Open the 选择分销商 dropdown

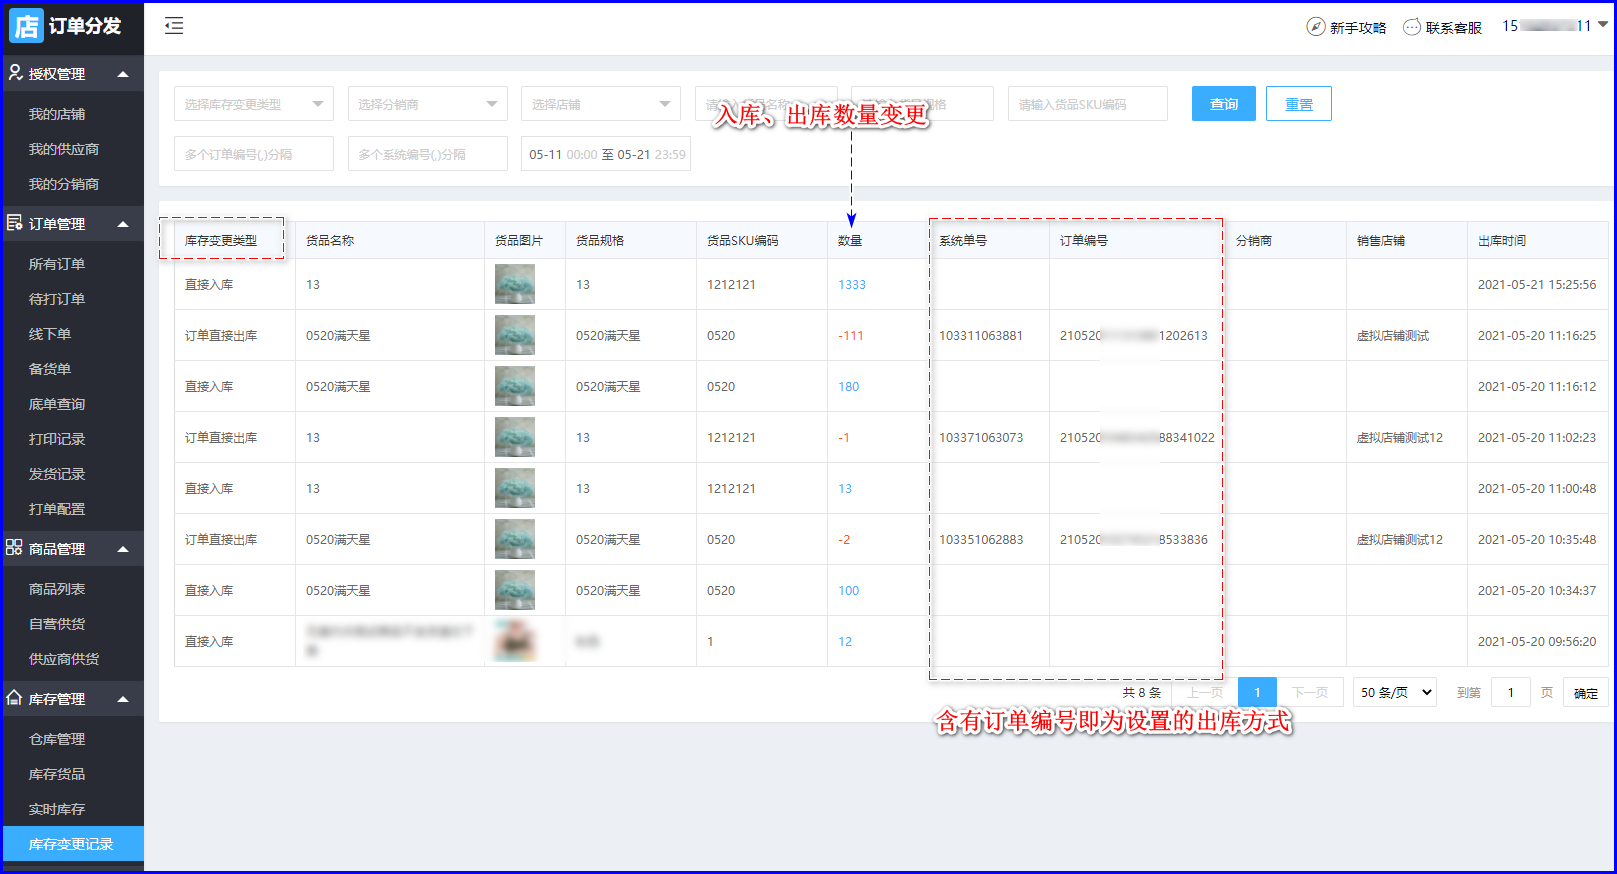click(428, 104)
